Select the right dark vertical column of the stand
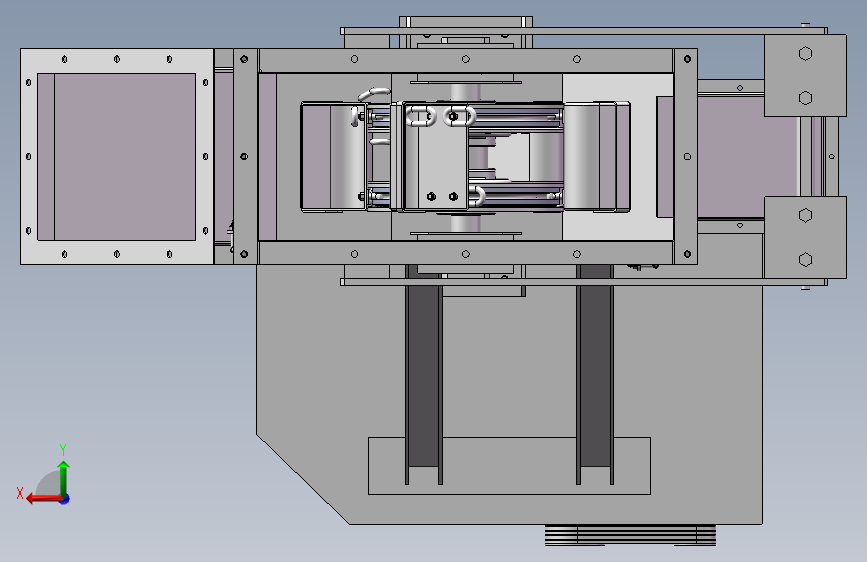Viewport: 867px width, 562px height. [595, 374]
